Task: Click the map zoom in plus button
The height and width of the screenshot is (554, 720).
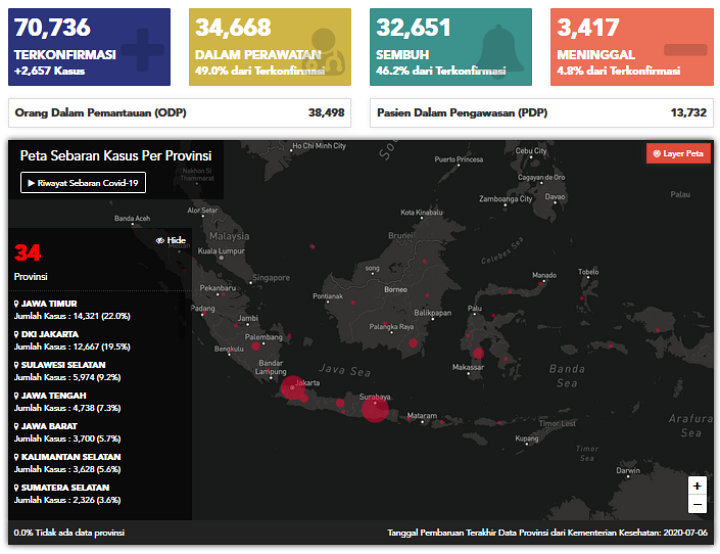Action: (x=697, y=486)
